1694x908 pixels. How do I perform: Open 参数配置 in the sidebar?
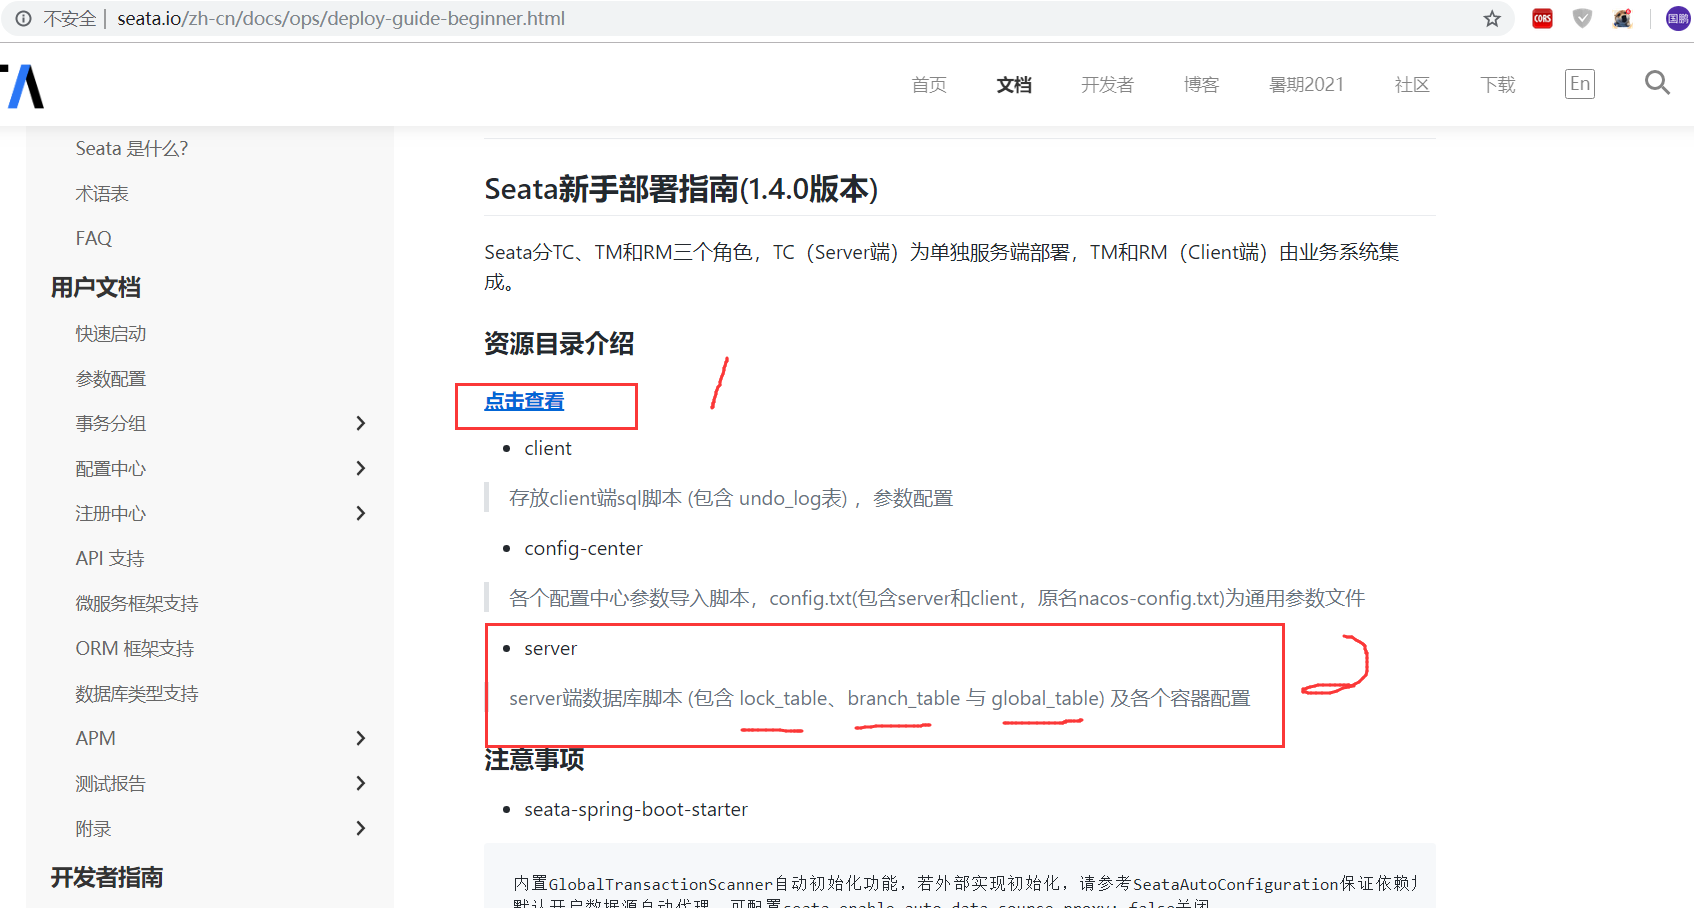click(x=111, y=379)
